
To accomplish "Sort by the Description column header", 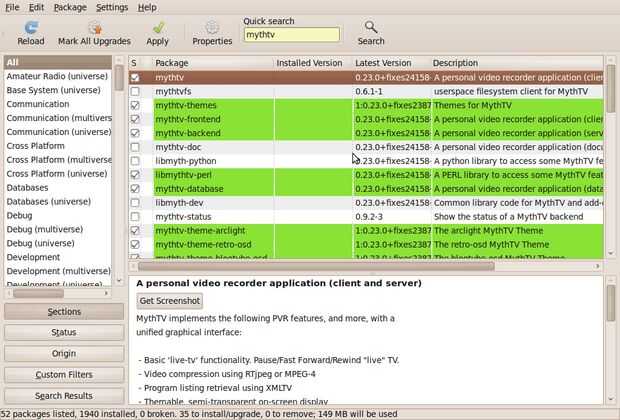I will pyautogui.click(x=517, y=63).
